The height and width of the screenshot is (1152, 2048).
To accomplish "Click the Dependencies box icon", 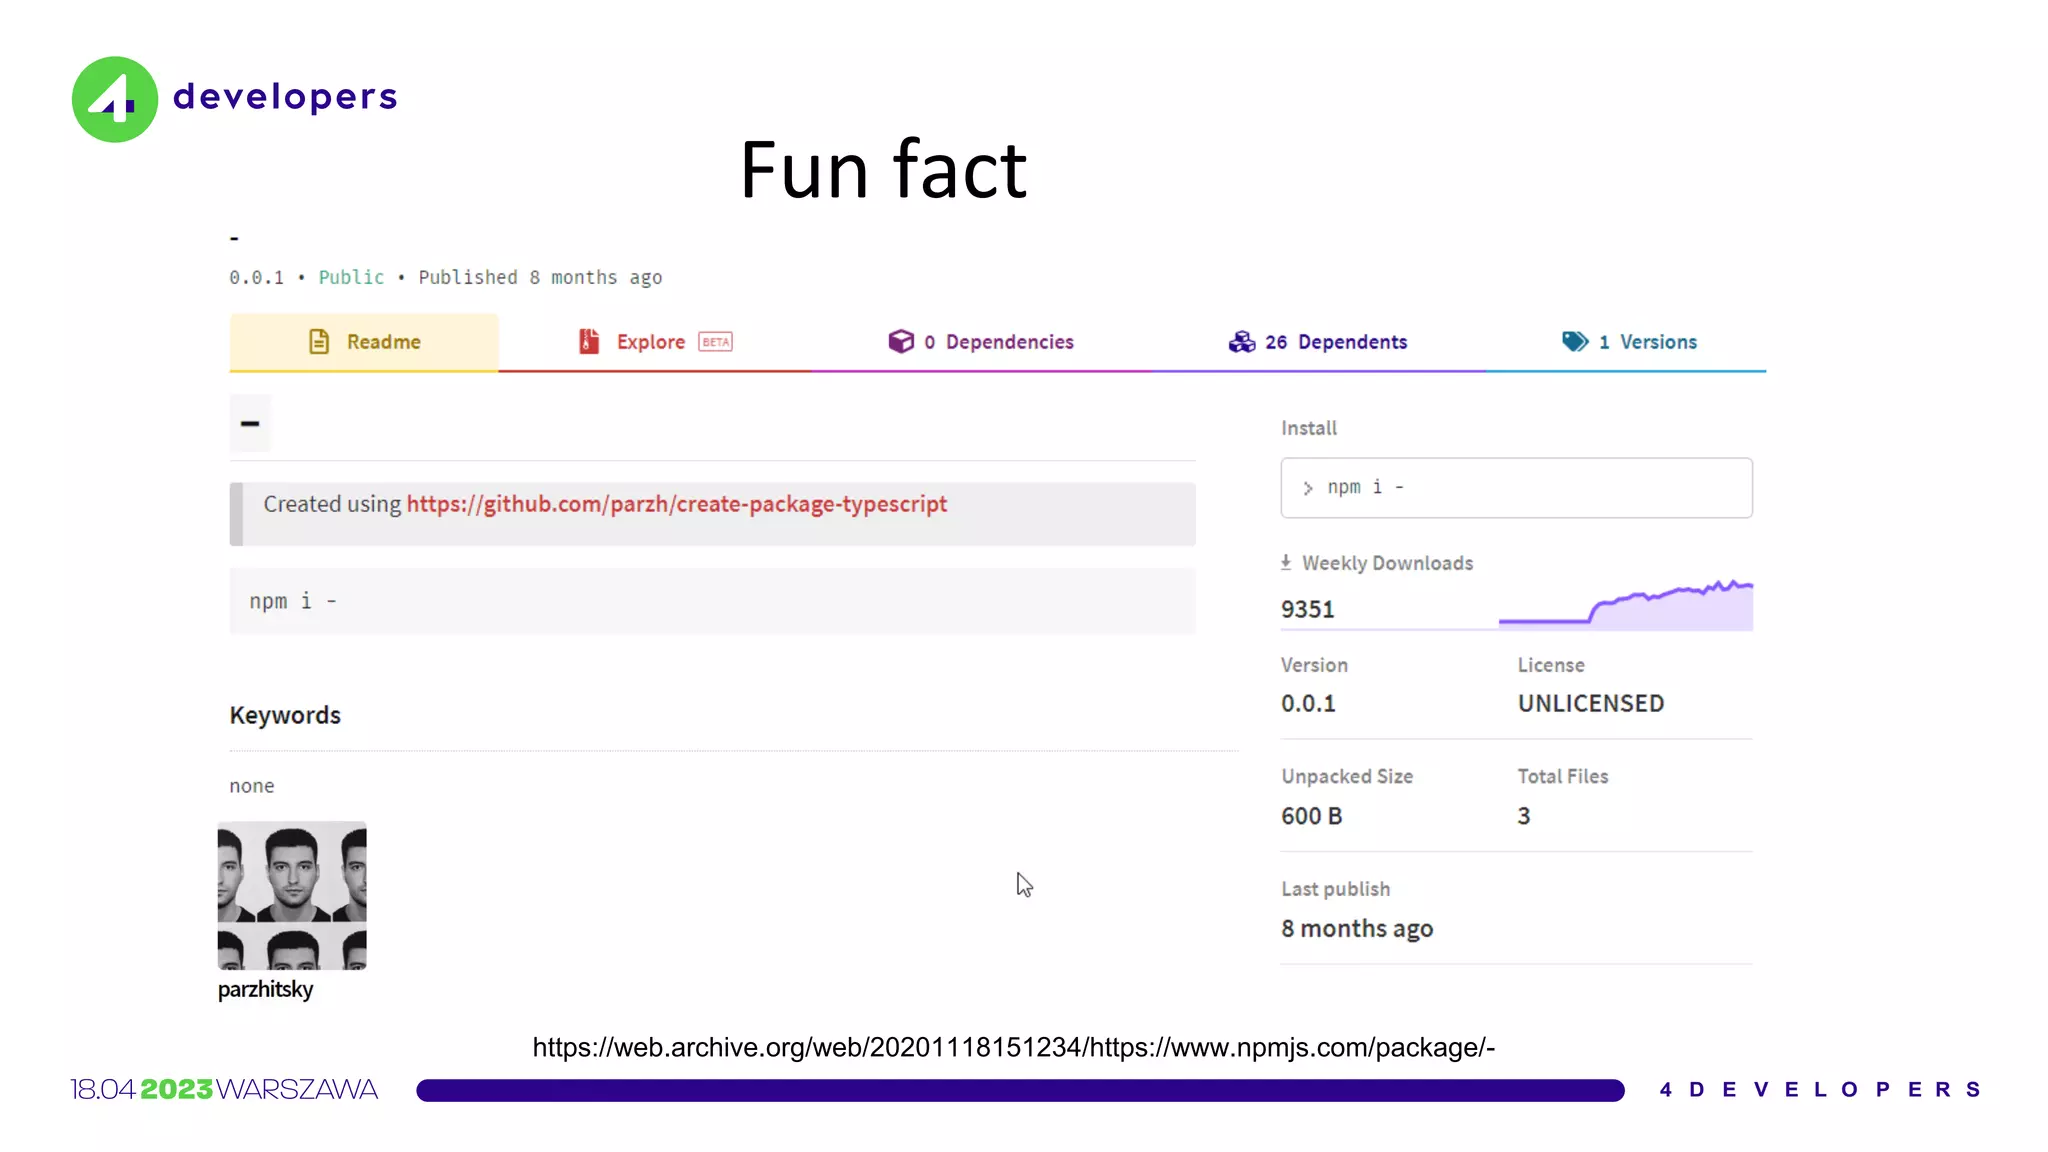I will 901,342.
